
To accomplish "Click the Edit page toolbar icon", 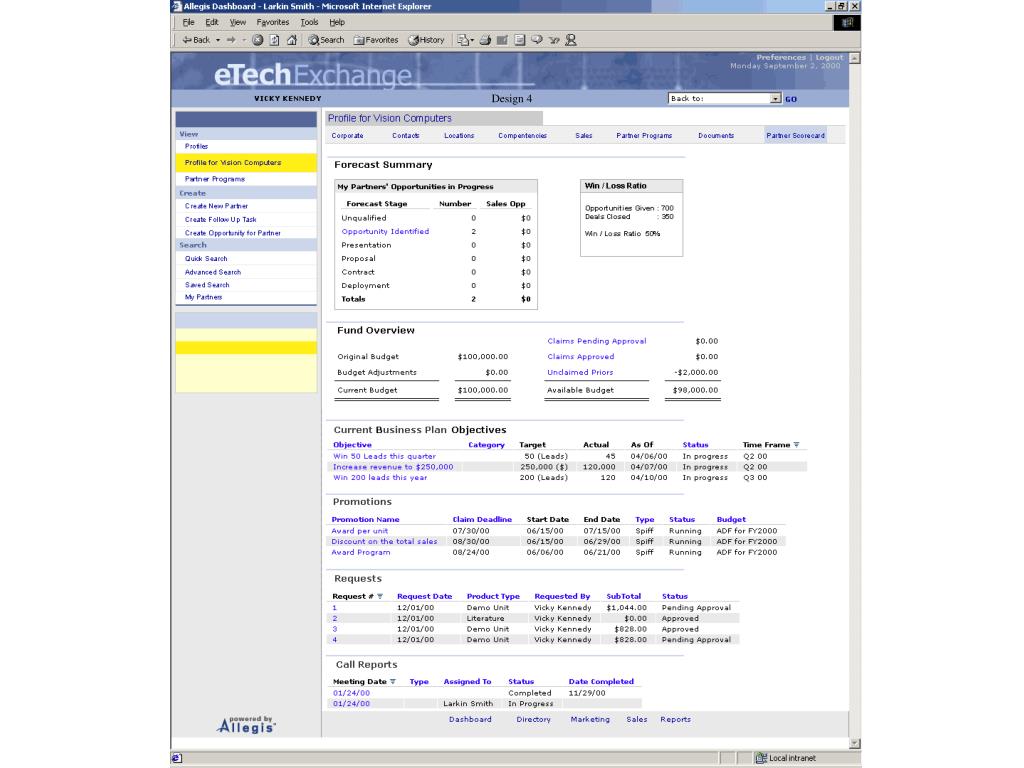I will coord(502,40).
